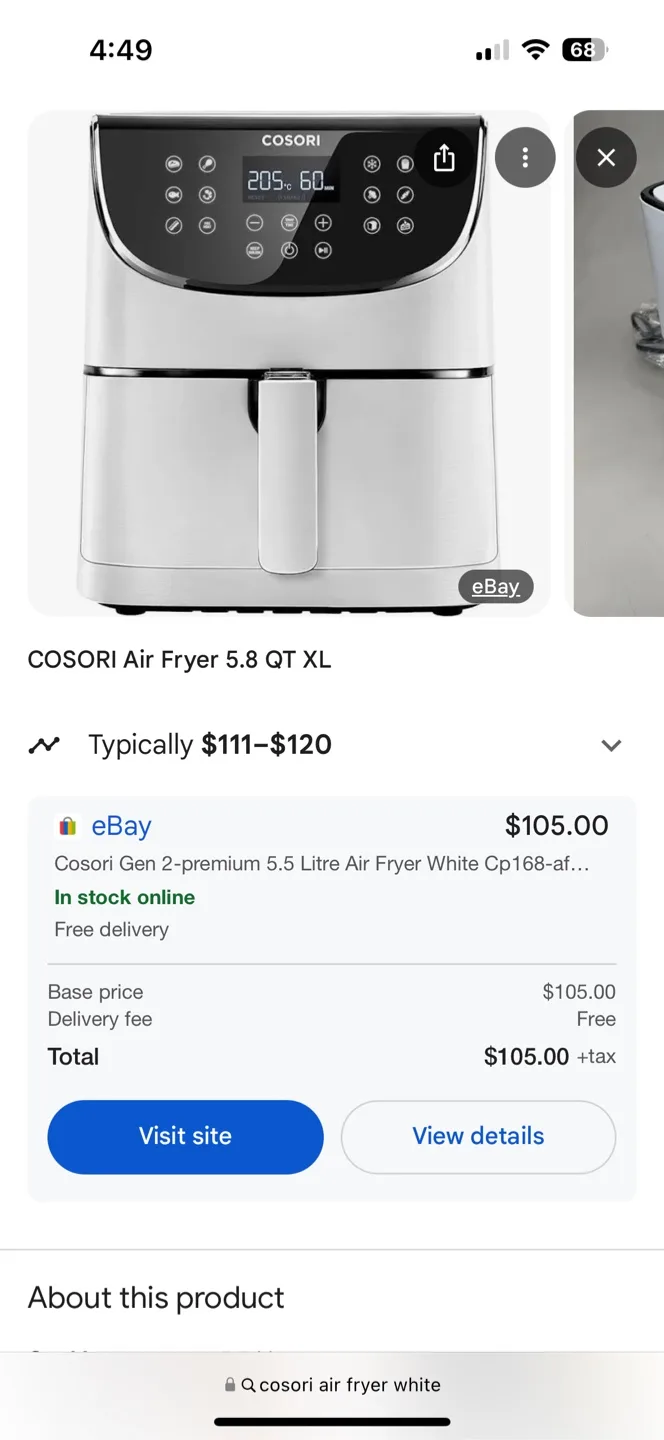This screenshot has height=1440, width=664.
Task: Tap the share icon on the product image
Action: point(444,157)
